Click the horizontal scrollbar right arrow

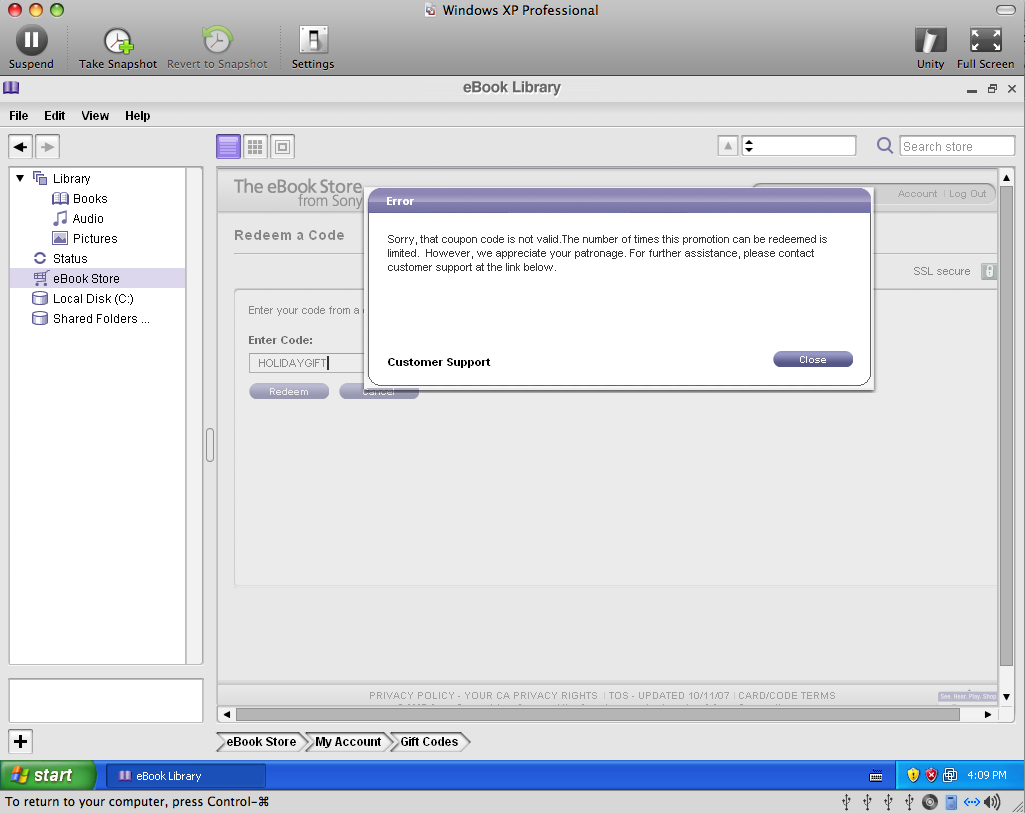click(987, 714)
